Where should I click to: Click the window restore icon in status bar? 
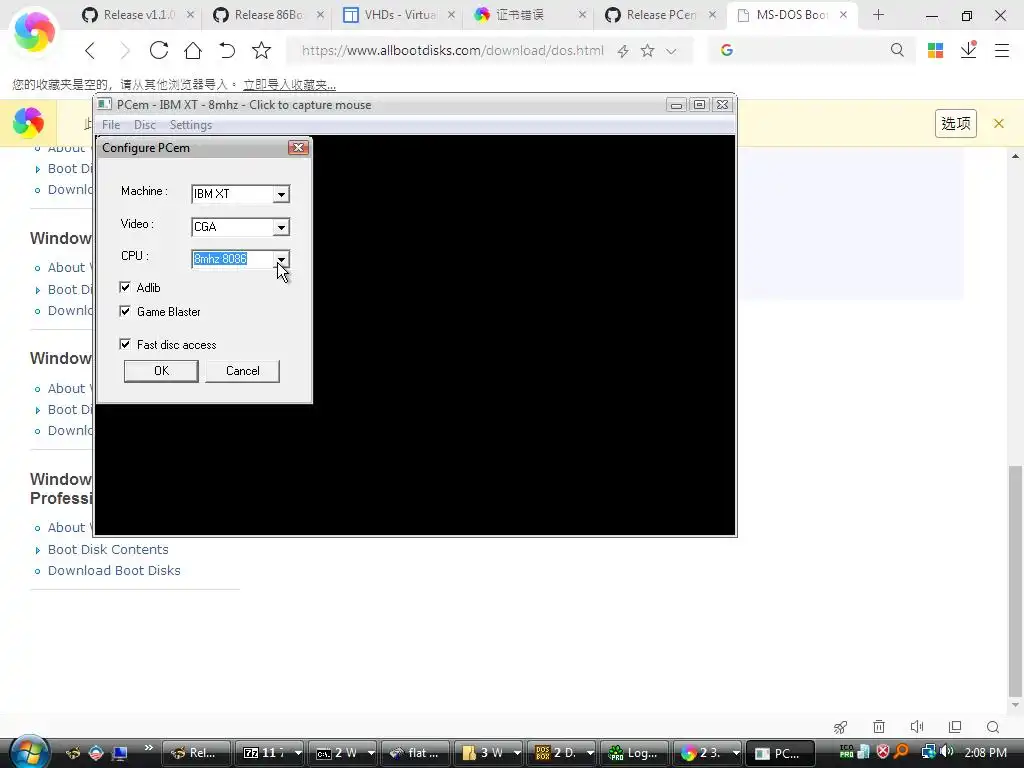(955, 727)
